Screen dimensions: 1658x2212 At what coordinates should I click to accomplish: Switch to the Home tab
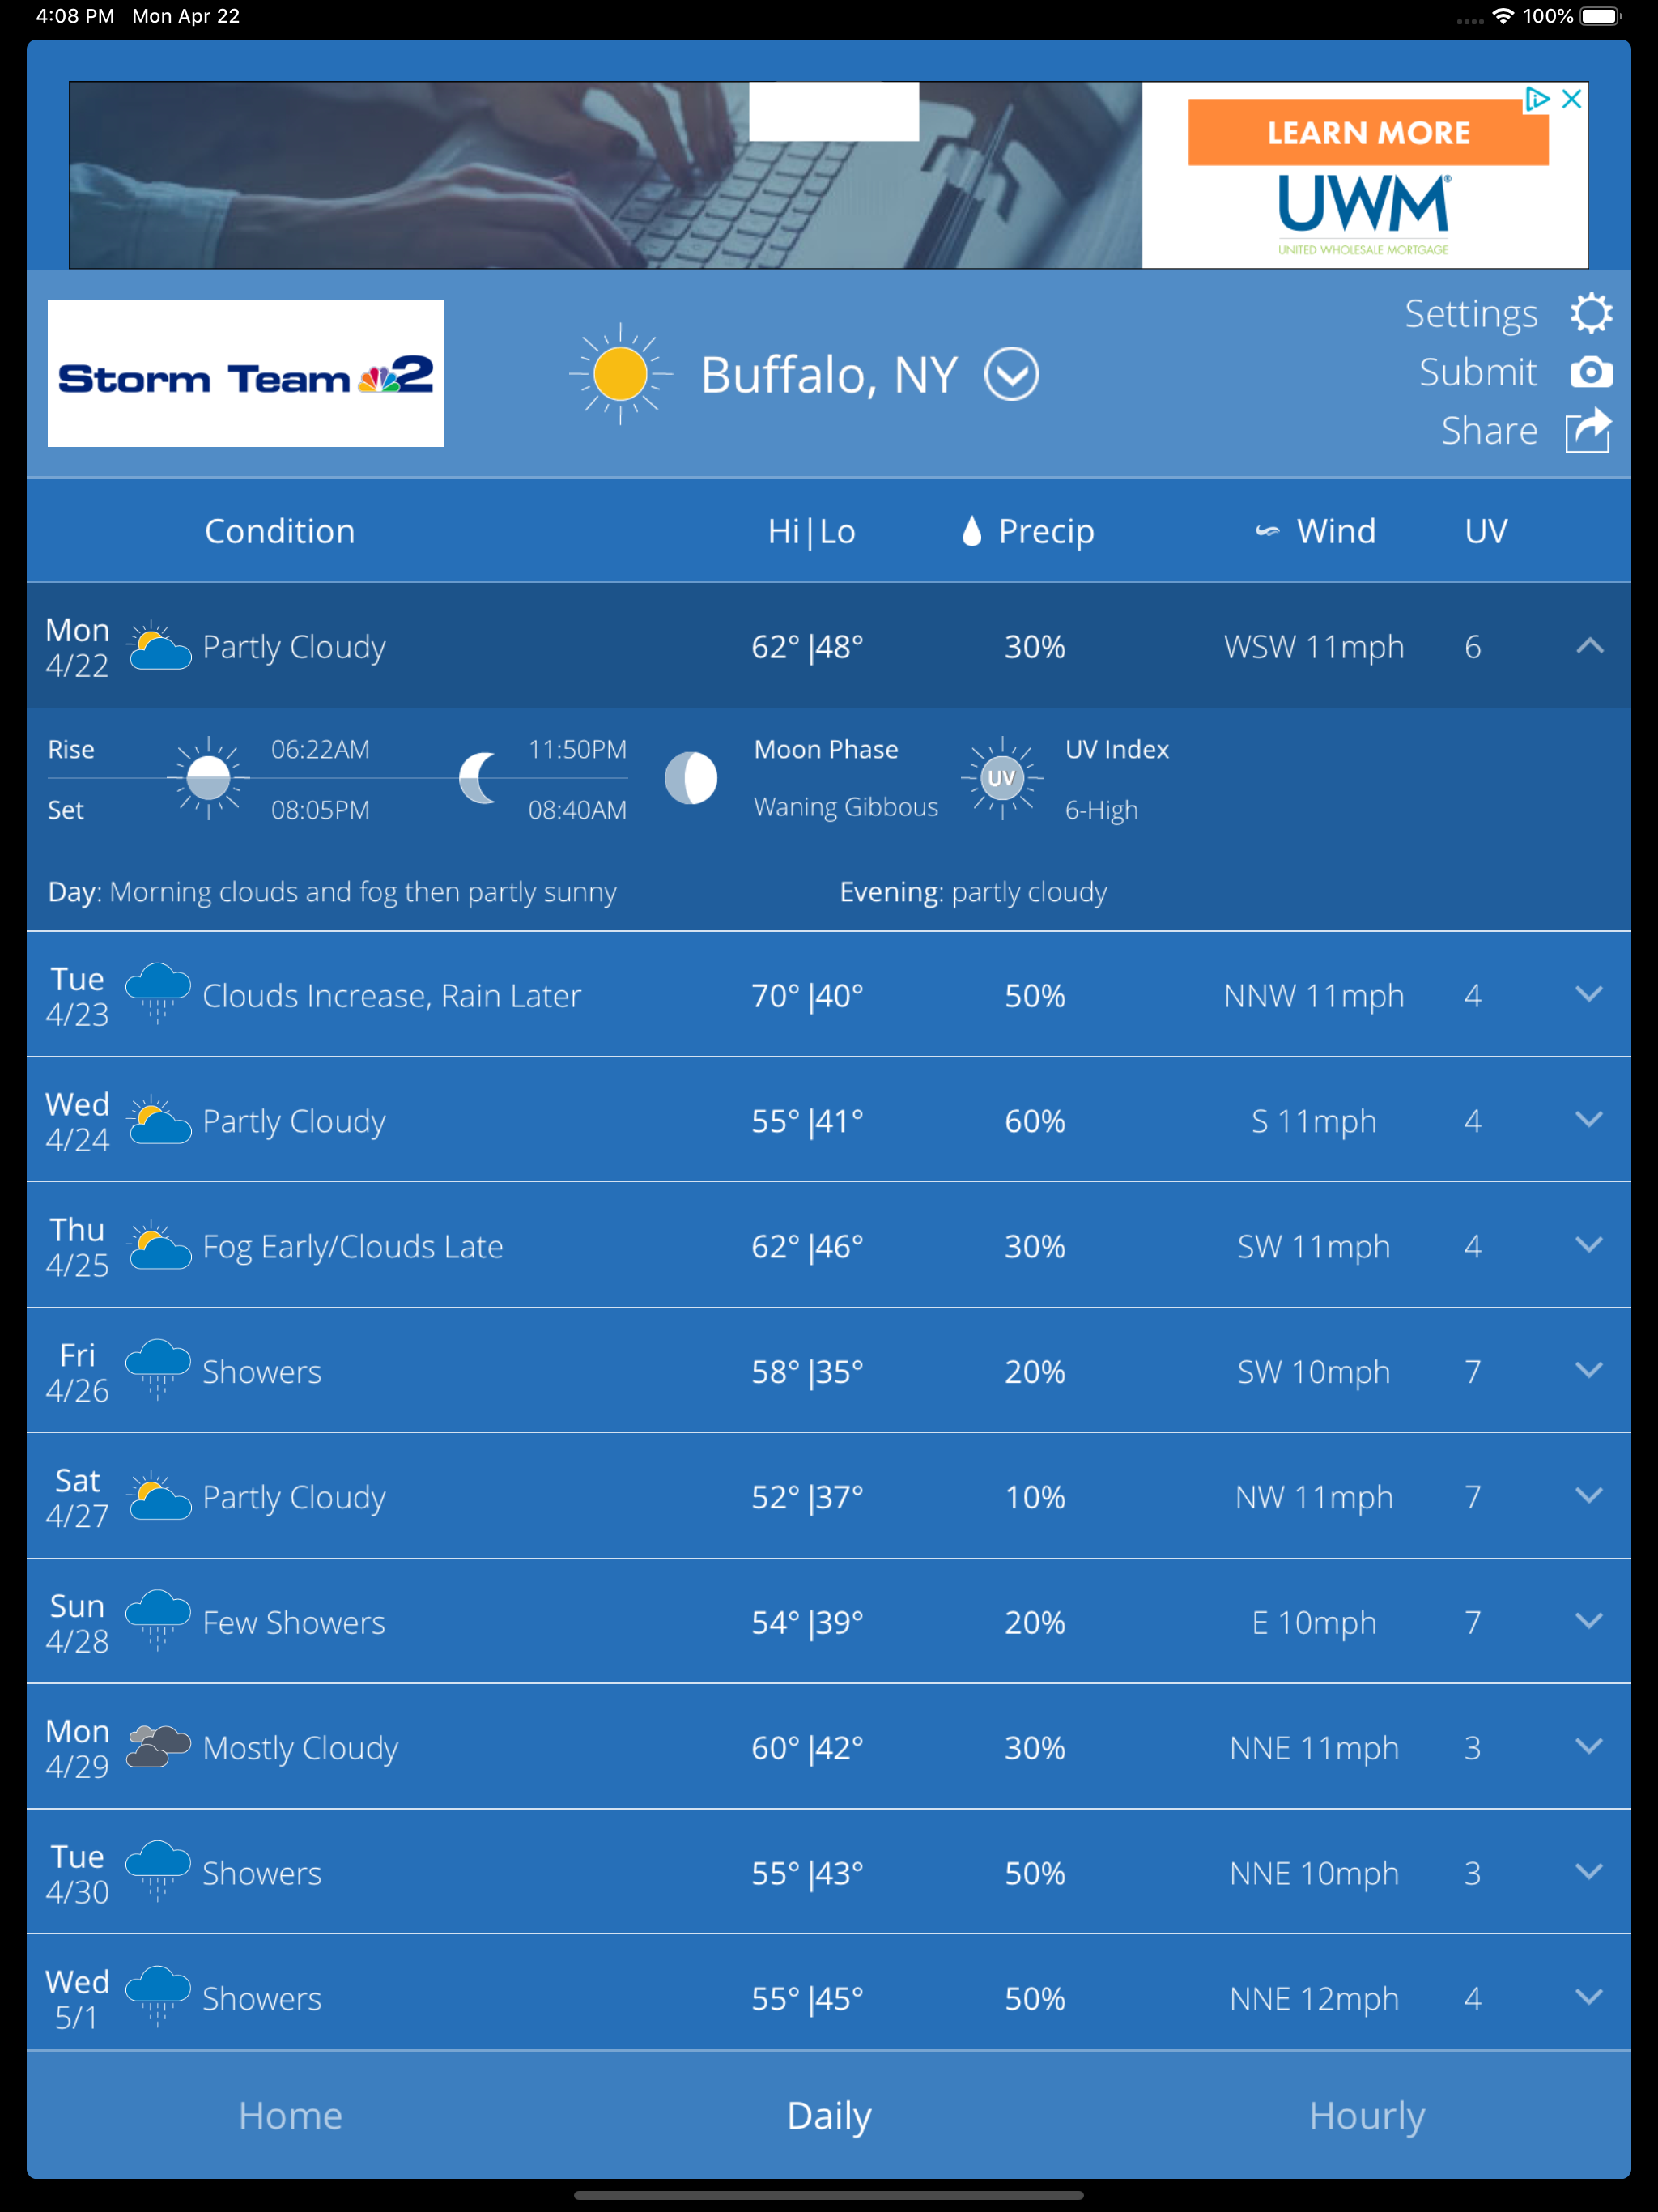(290, 2116)
